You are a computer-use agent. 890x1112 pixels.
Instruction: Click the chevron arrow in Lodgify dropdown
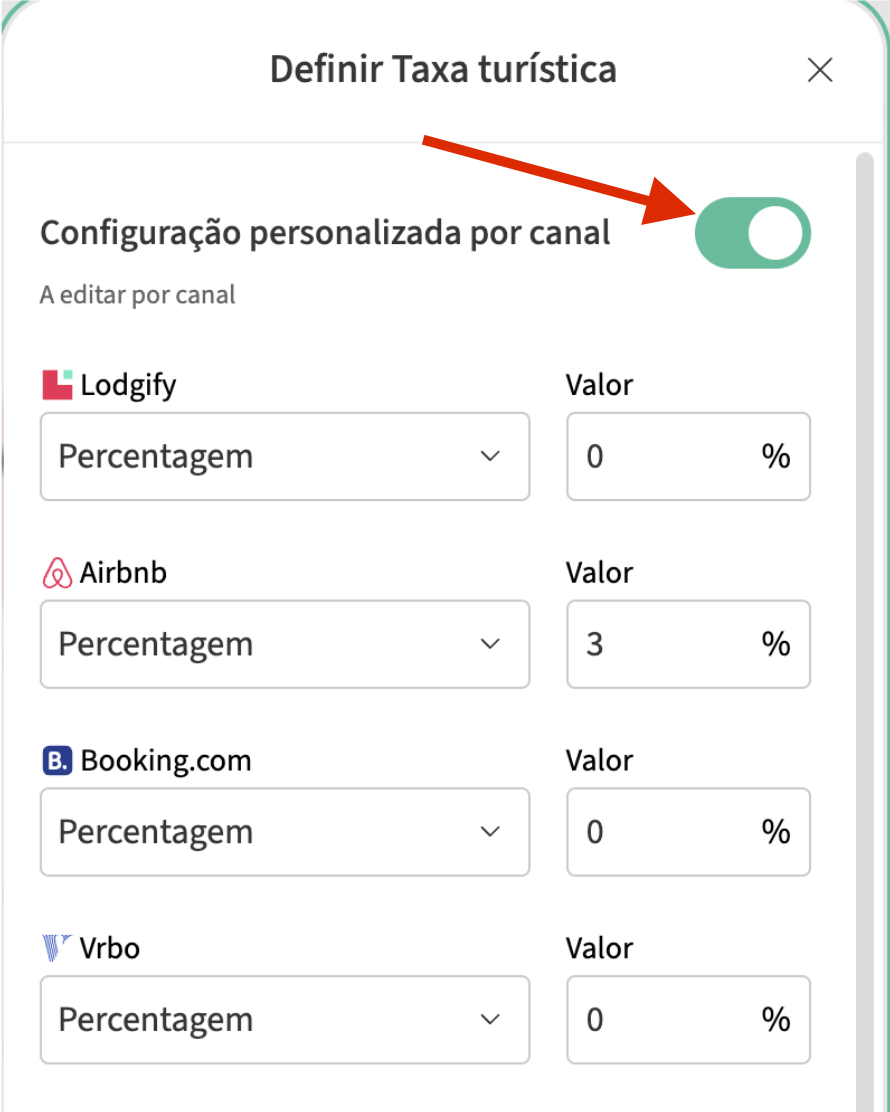(x=490, y=457)
